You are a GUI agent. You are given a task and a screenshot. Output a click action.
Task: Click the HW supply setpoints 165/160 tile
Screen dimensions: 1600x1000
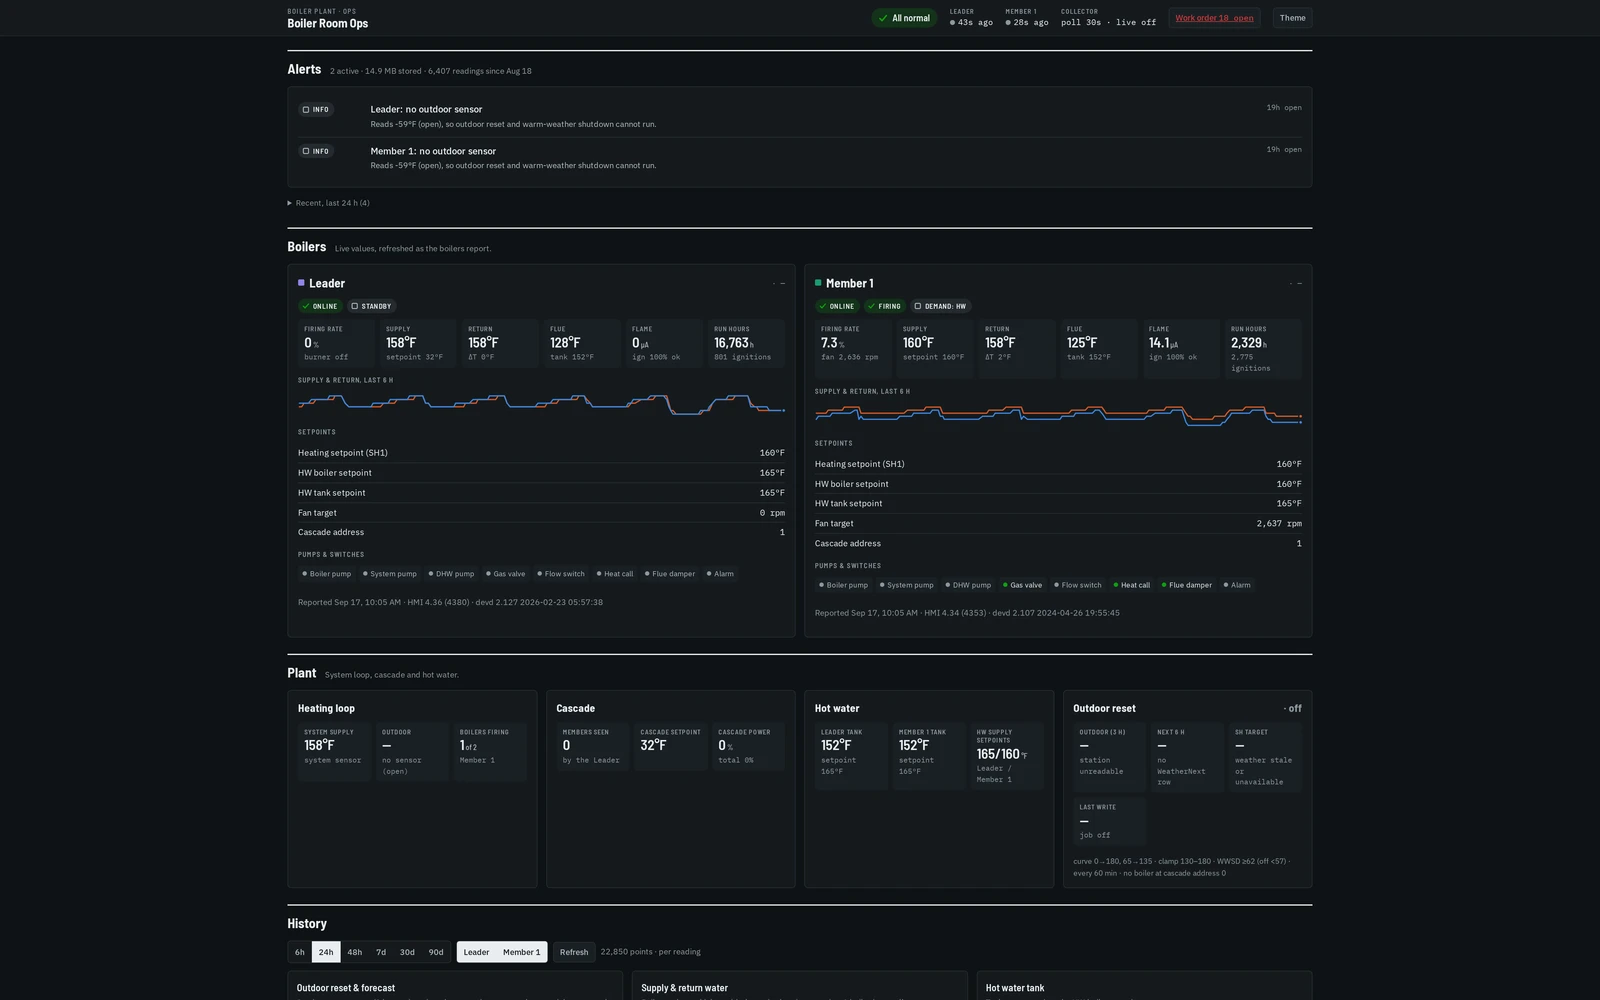1007,756
